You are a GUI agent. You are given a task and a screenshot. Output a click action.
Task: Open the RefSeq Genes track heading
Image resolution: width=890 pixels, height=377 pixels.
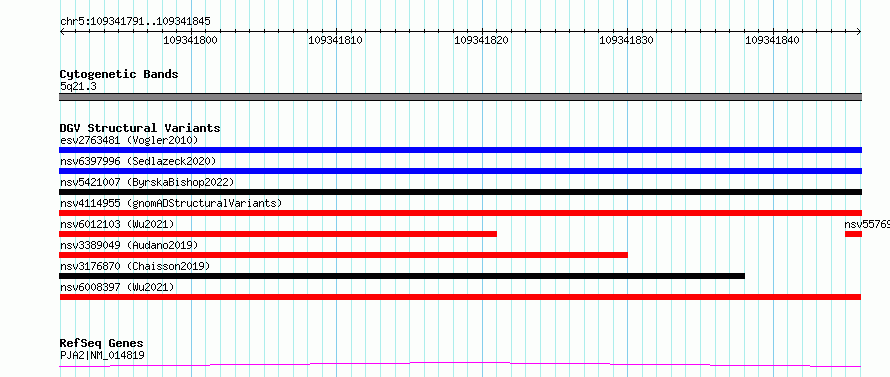(x=101, y=344)
